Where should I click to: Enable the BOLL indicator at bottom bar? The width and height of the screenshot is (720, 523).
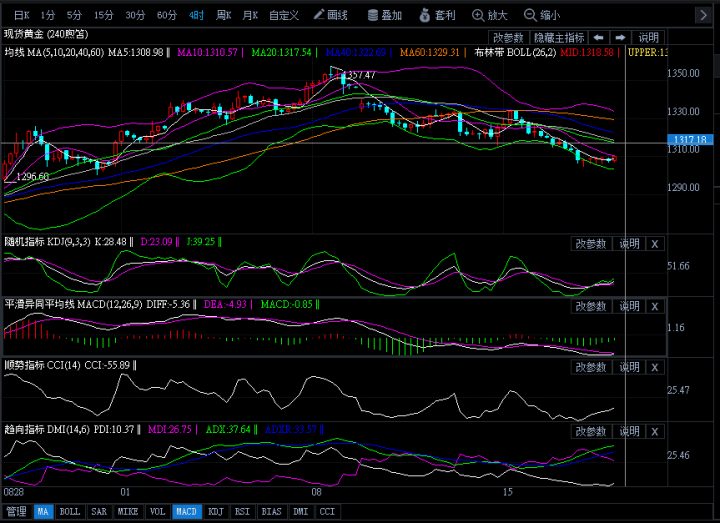coord(70,511)
